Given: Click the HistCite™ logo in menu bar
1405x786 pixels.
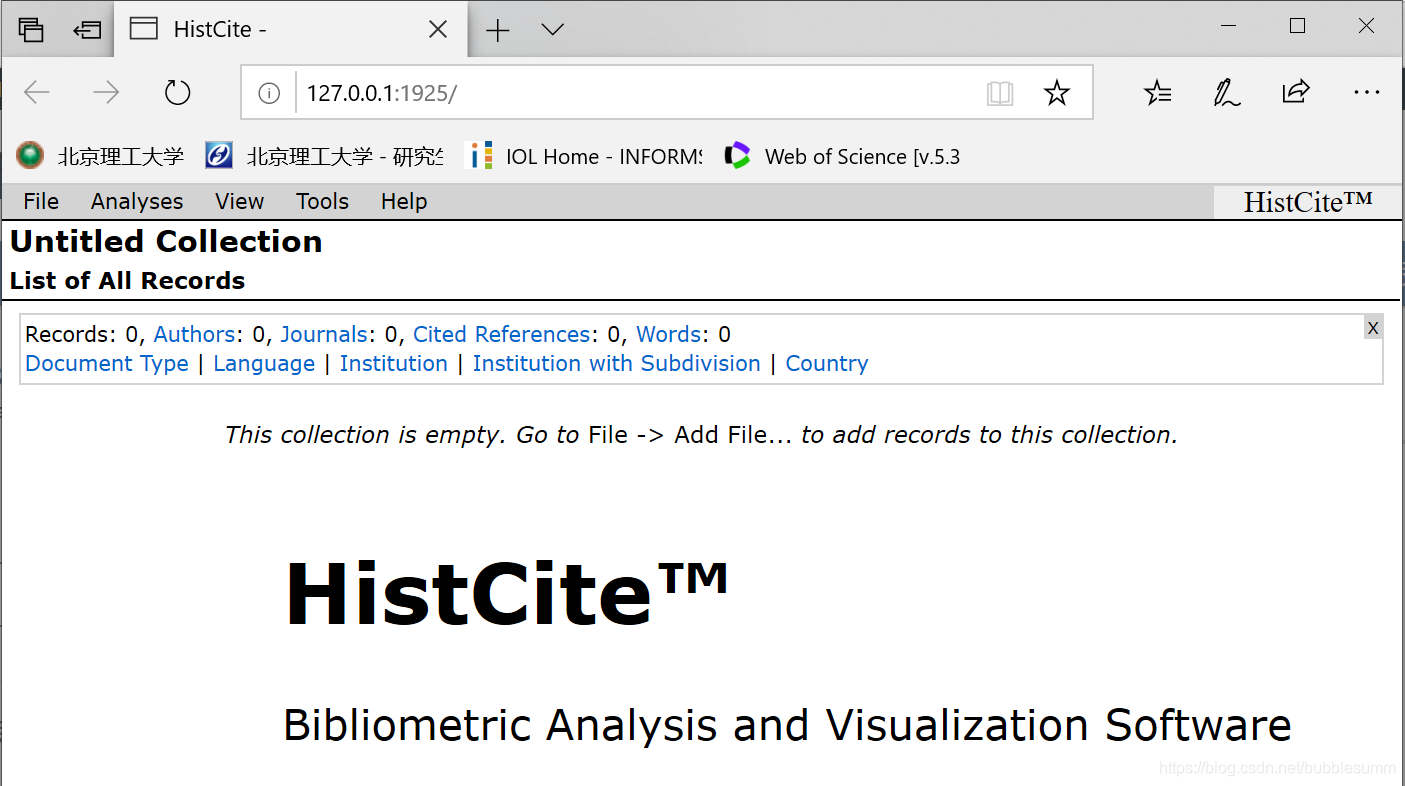Looking at the screenshot, I should click(1308, 202).
